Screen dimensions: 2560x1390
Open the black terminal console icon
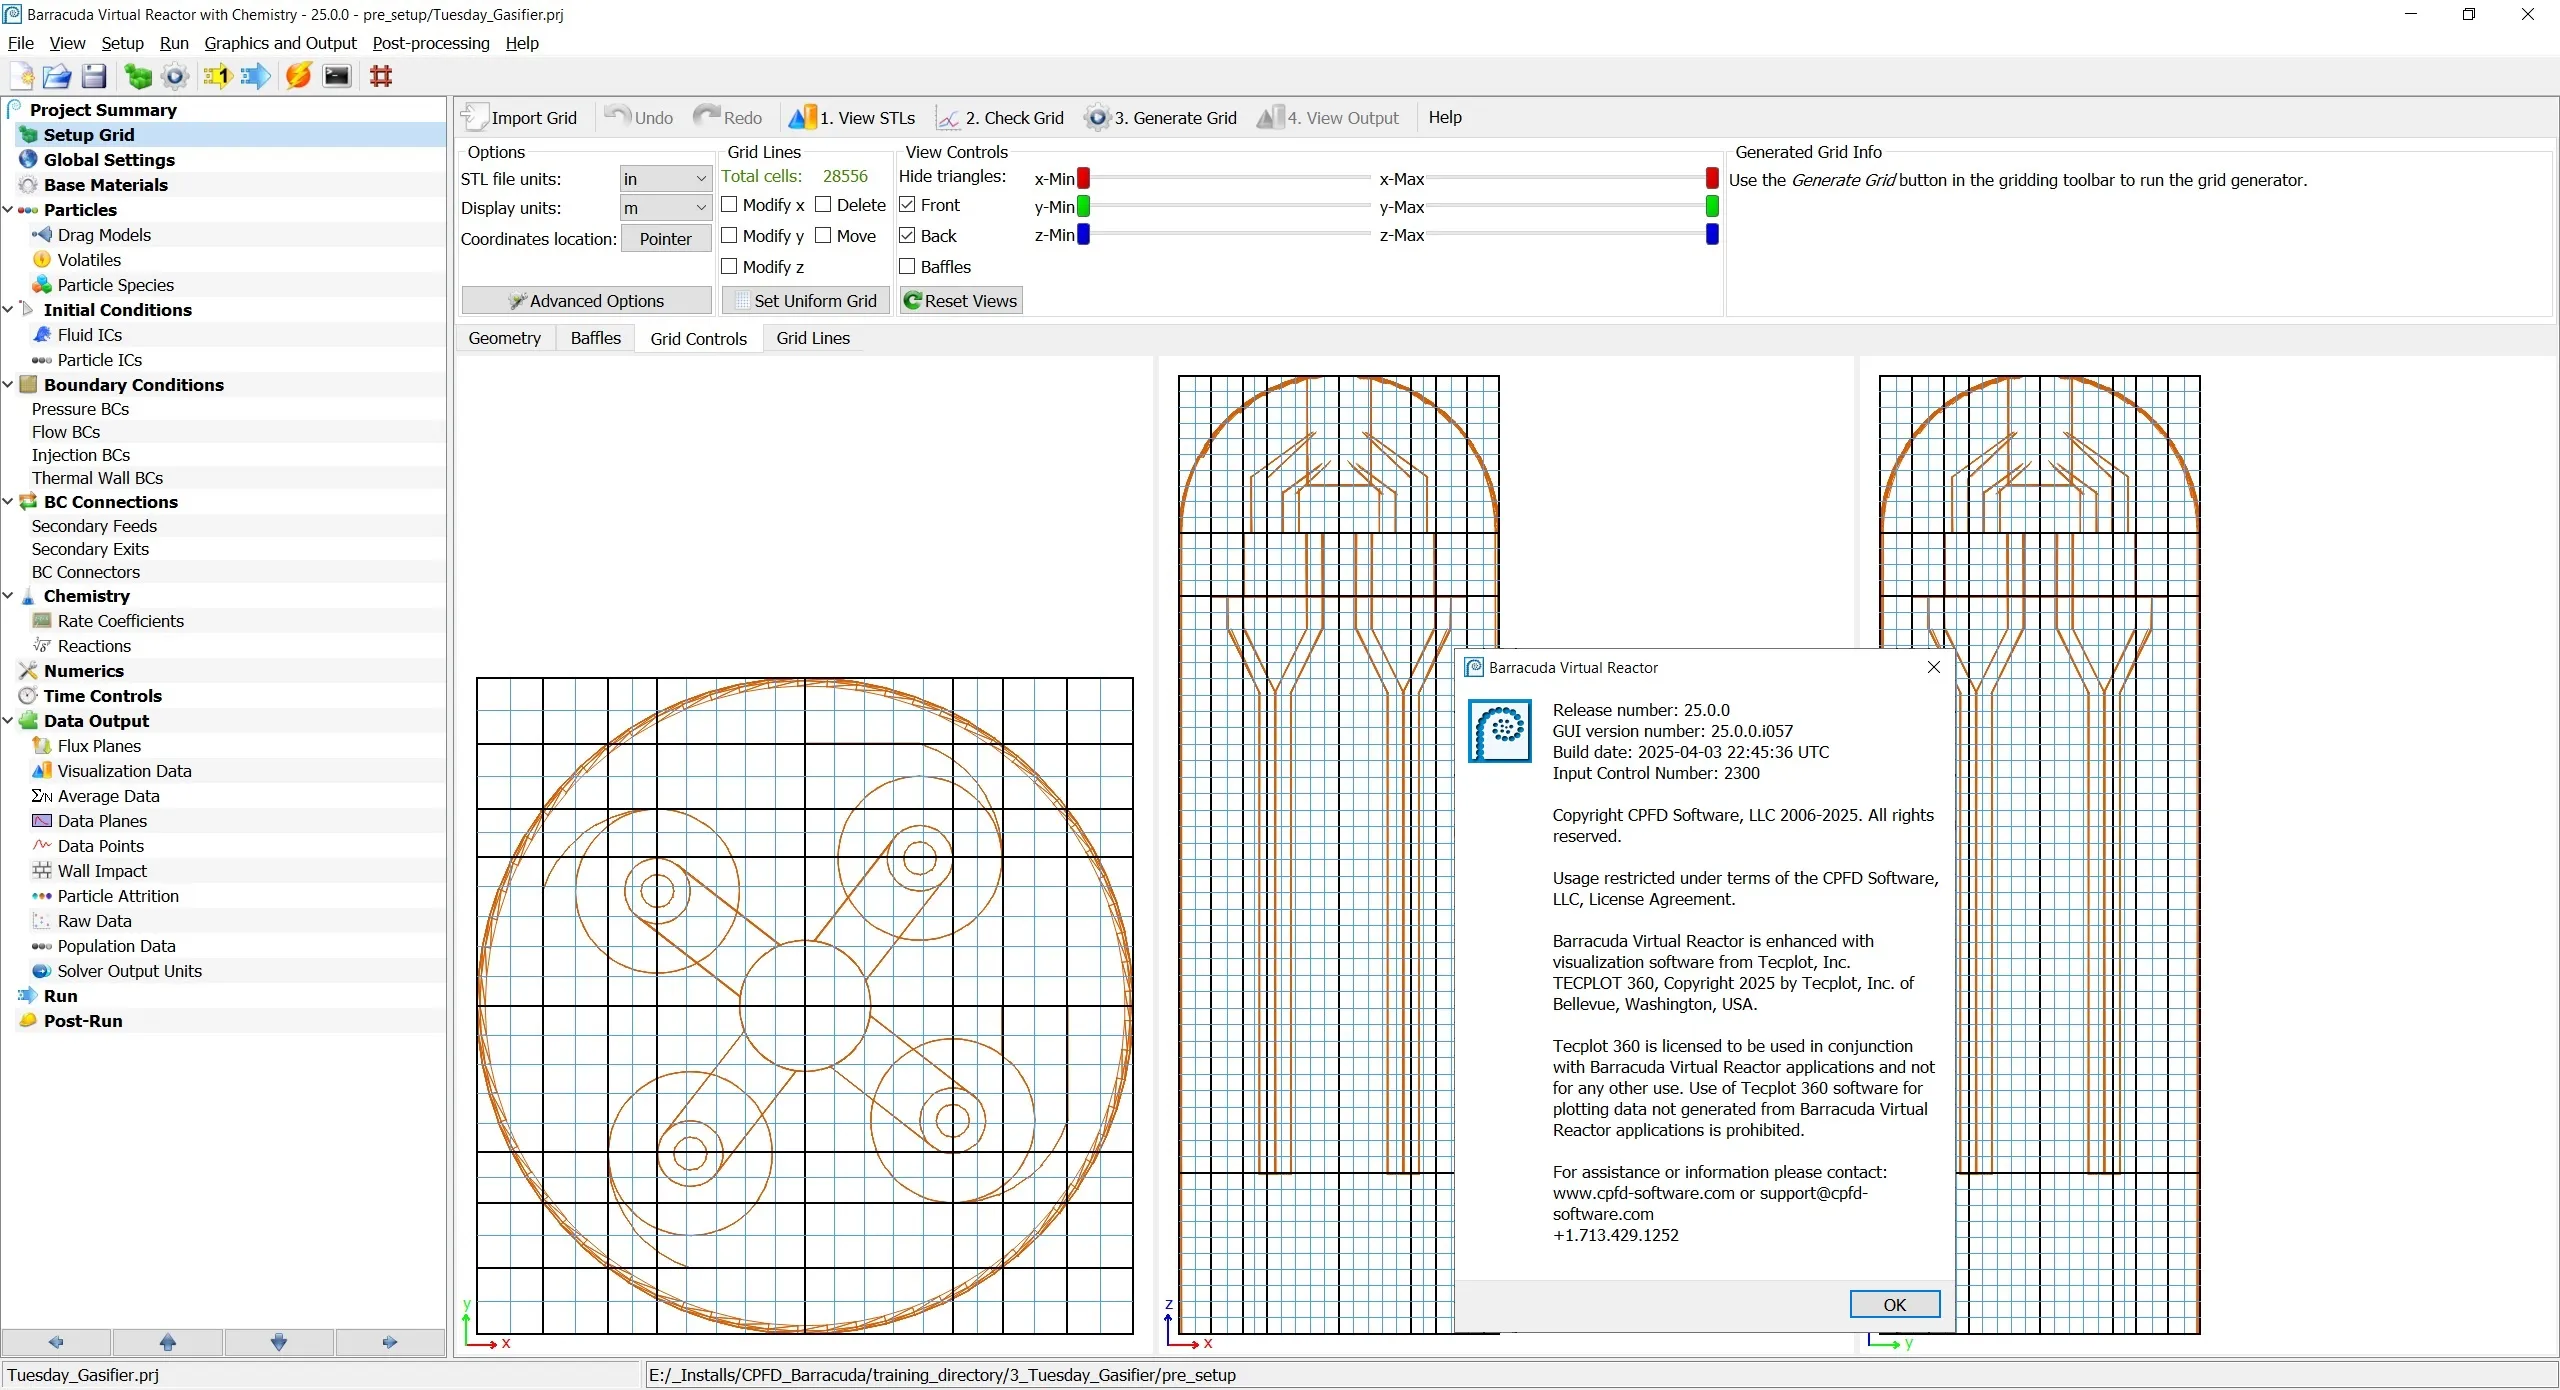pos(337,76)
